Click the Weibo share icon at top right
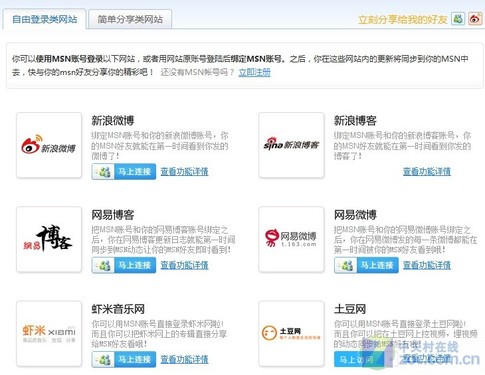 475,19
